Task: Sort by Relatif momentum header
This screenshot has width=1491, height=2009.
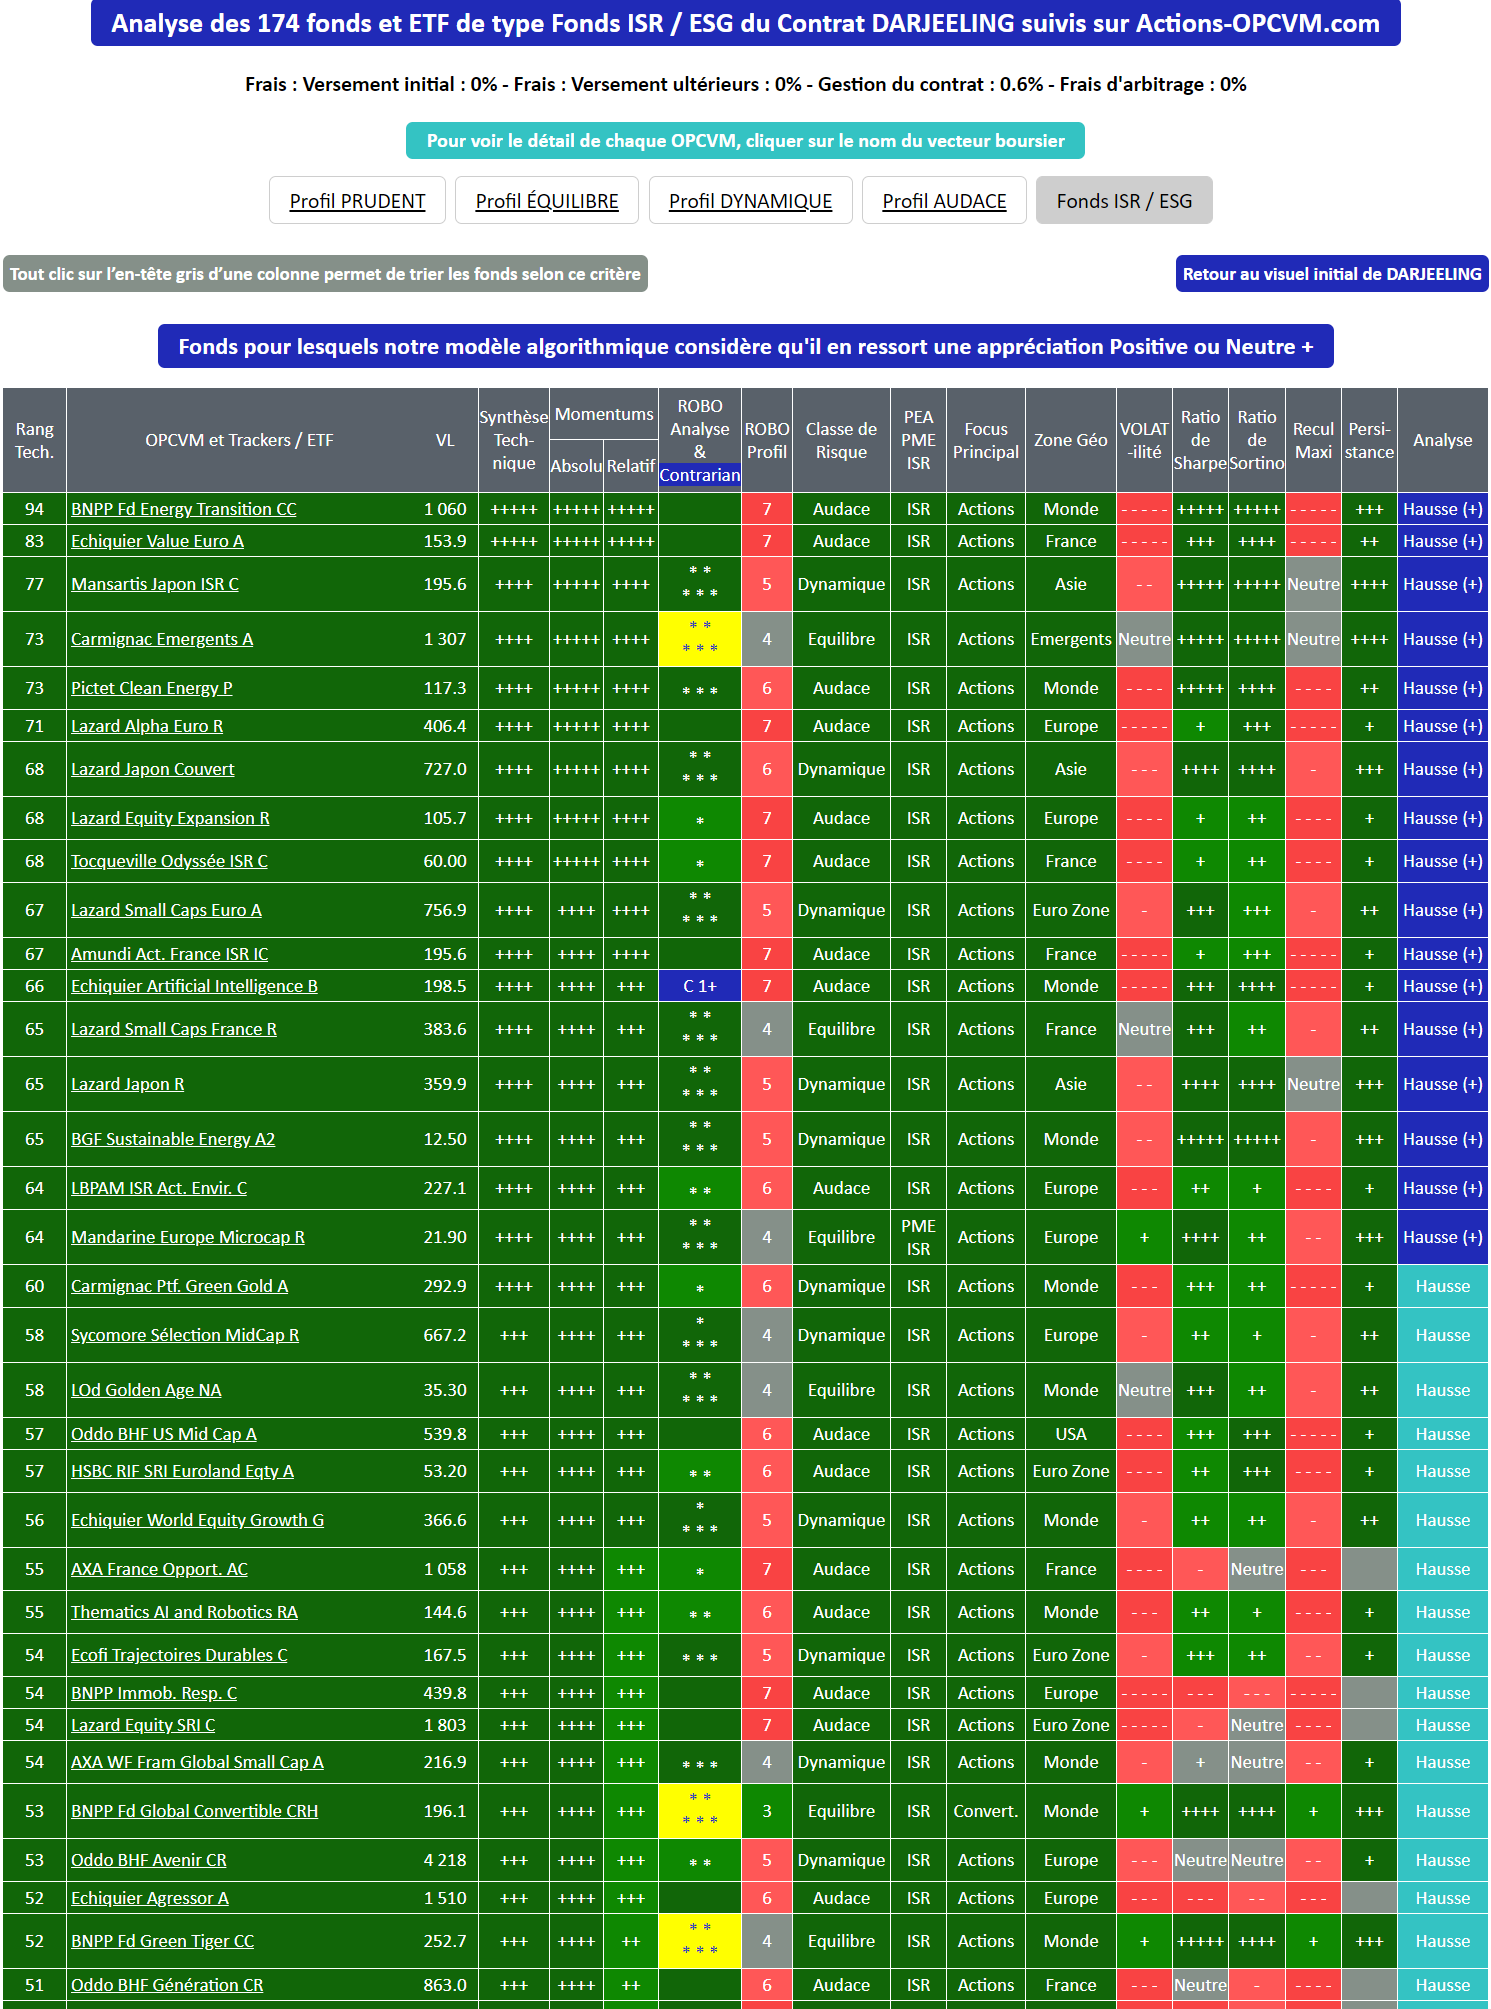Action: [631, 466]
